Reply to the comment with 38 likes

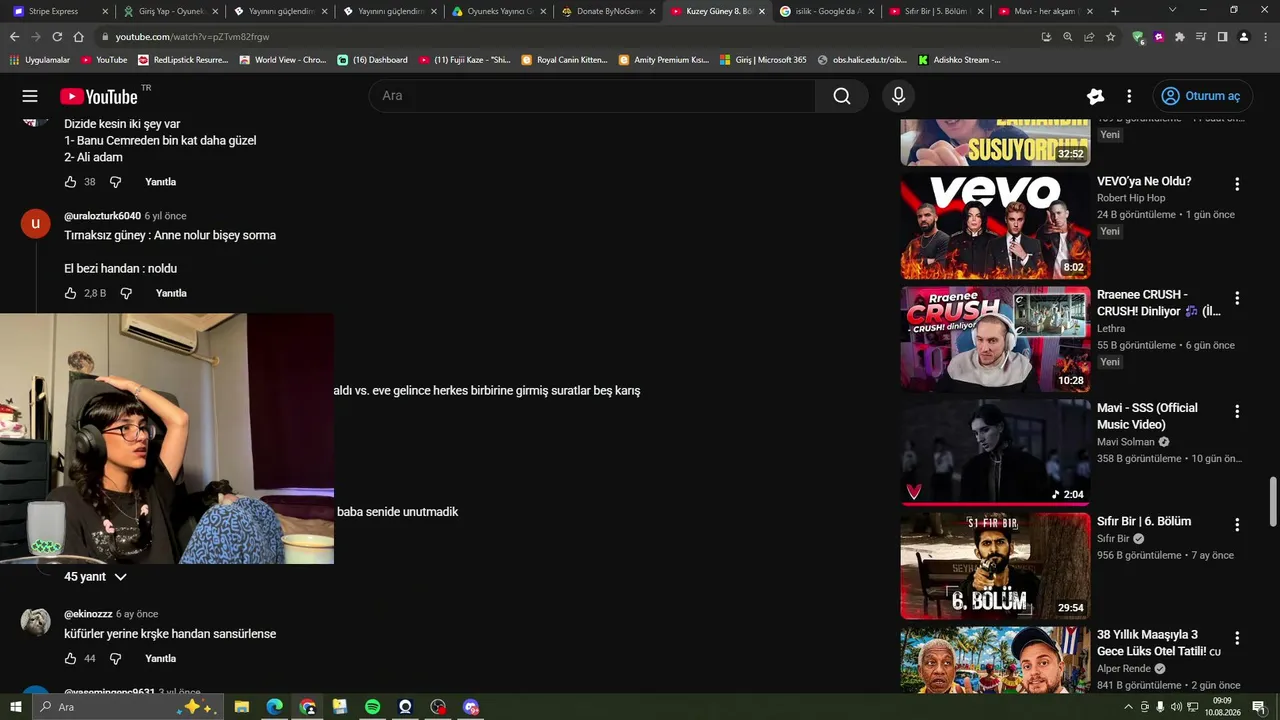point(160,182)
